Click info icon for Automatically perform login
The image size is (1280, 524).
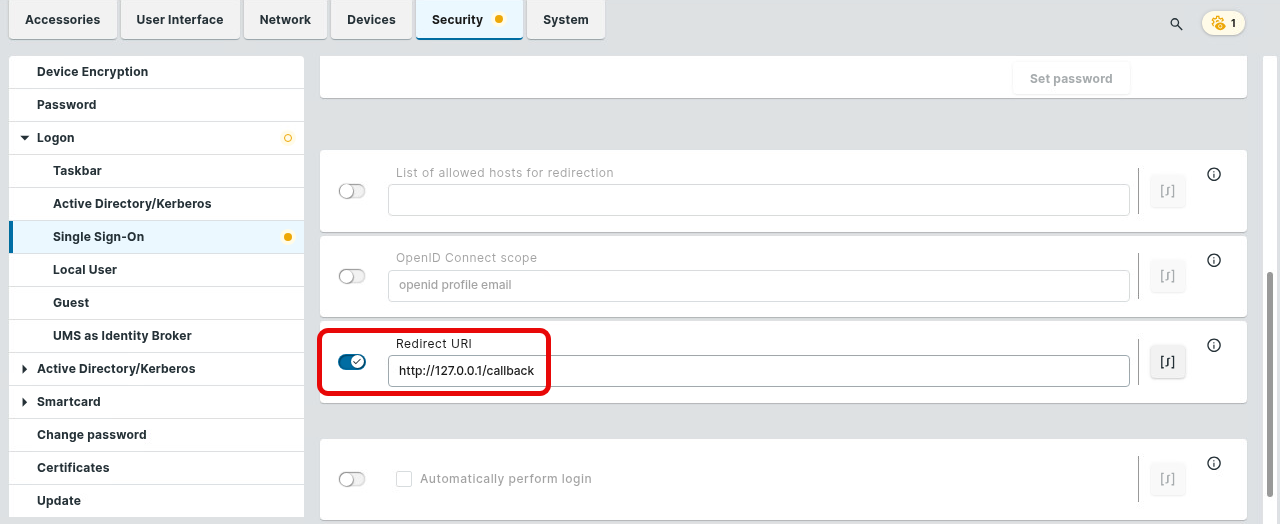1214,464
